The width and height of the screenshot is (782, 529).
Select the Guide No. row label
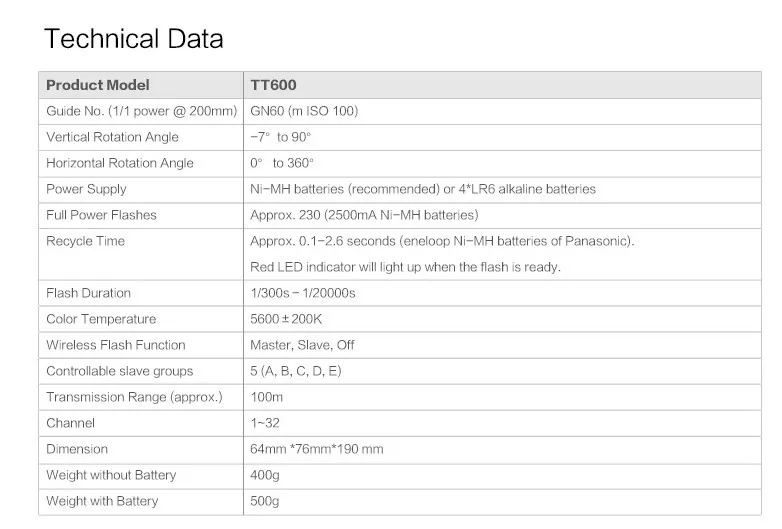(x=142, y=111)
